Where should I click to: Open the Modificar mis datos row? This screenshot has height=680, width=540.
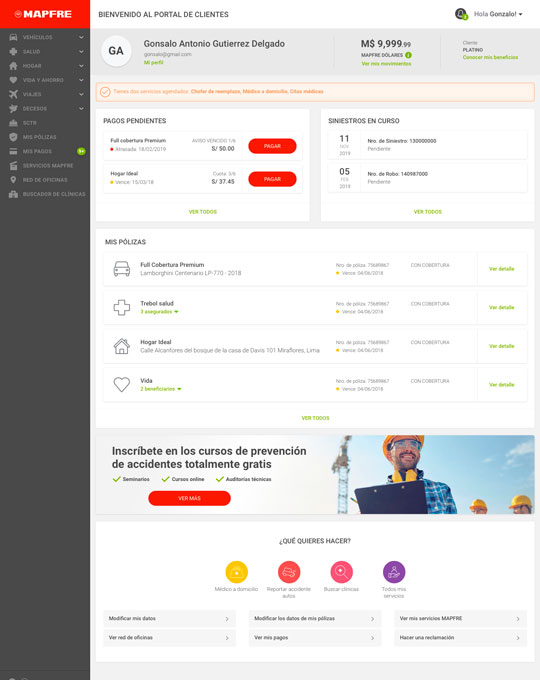[170, 618]
